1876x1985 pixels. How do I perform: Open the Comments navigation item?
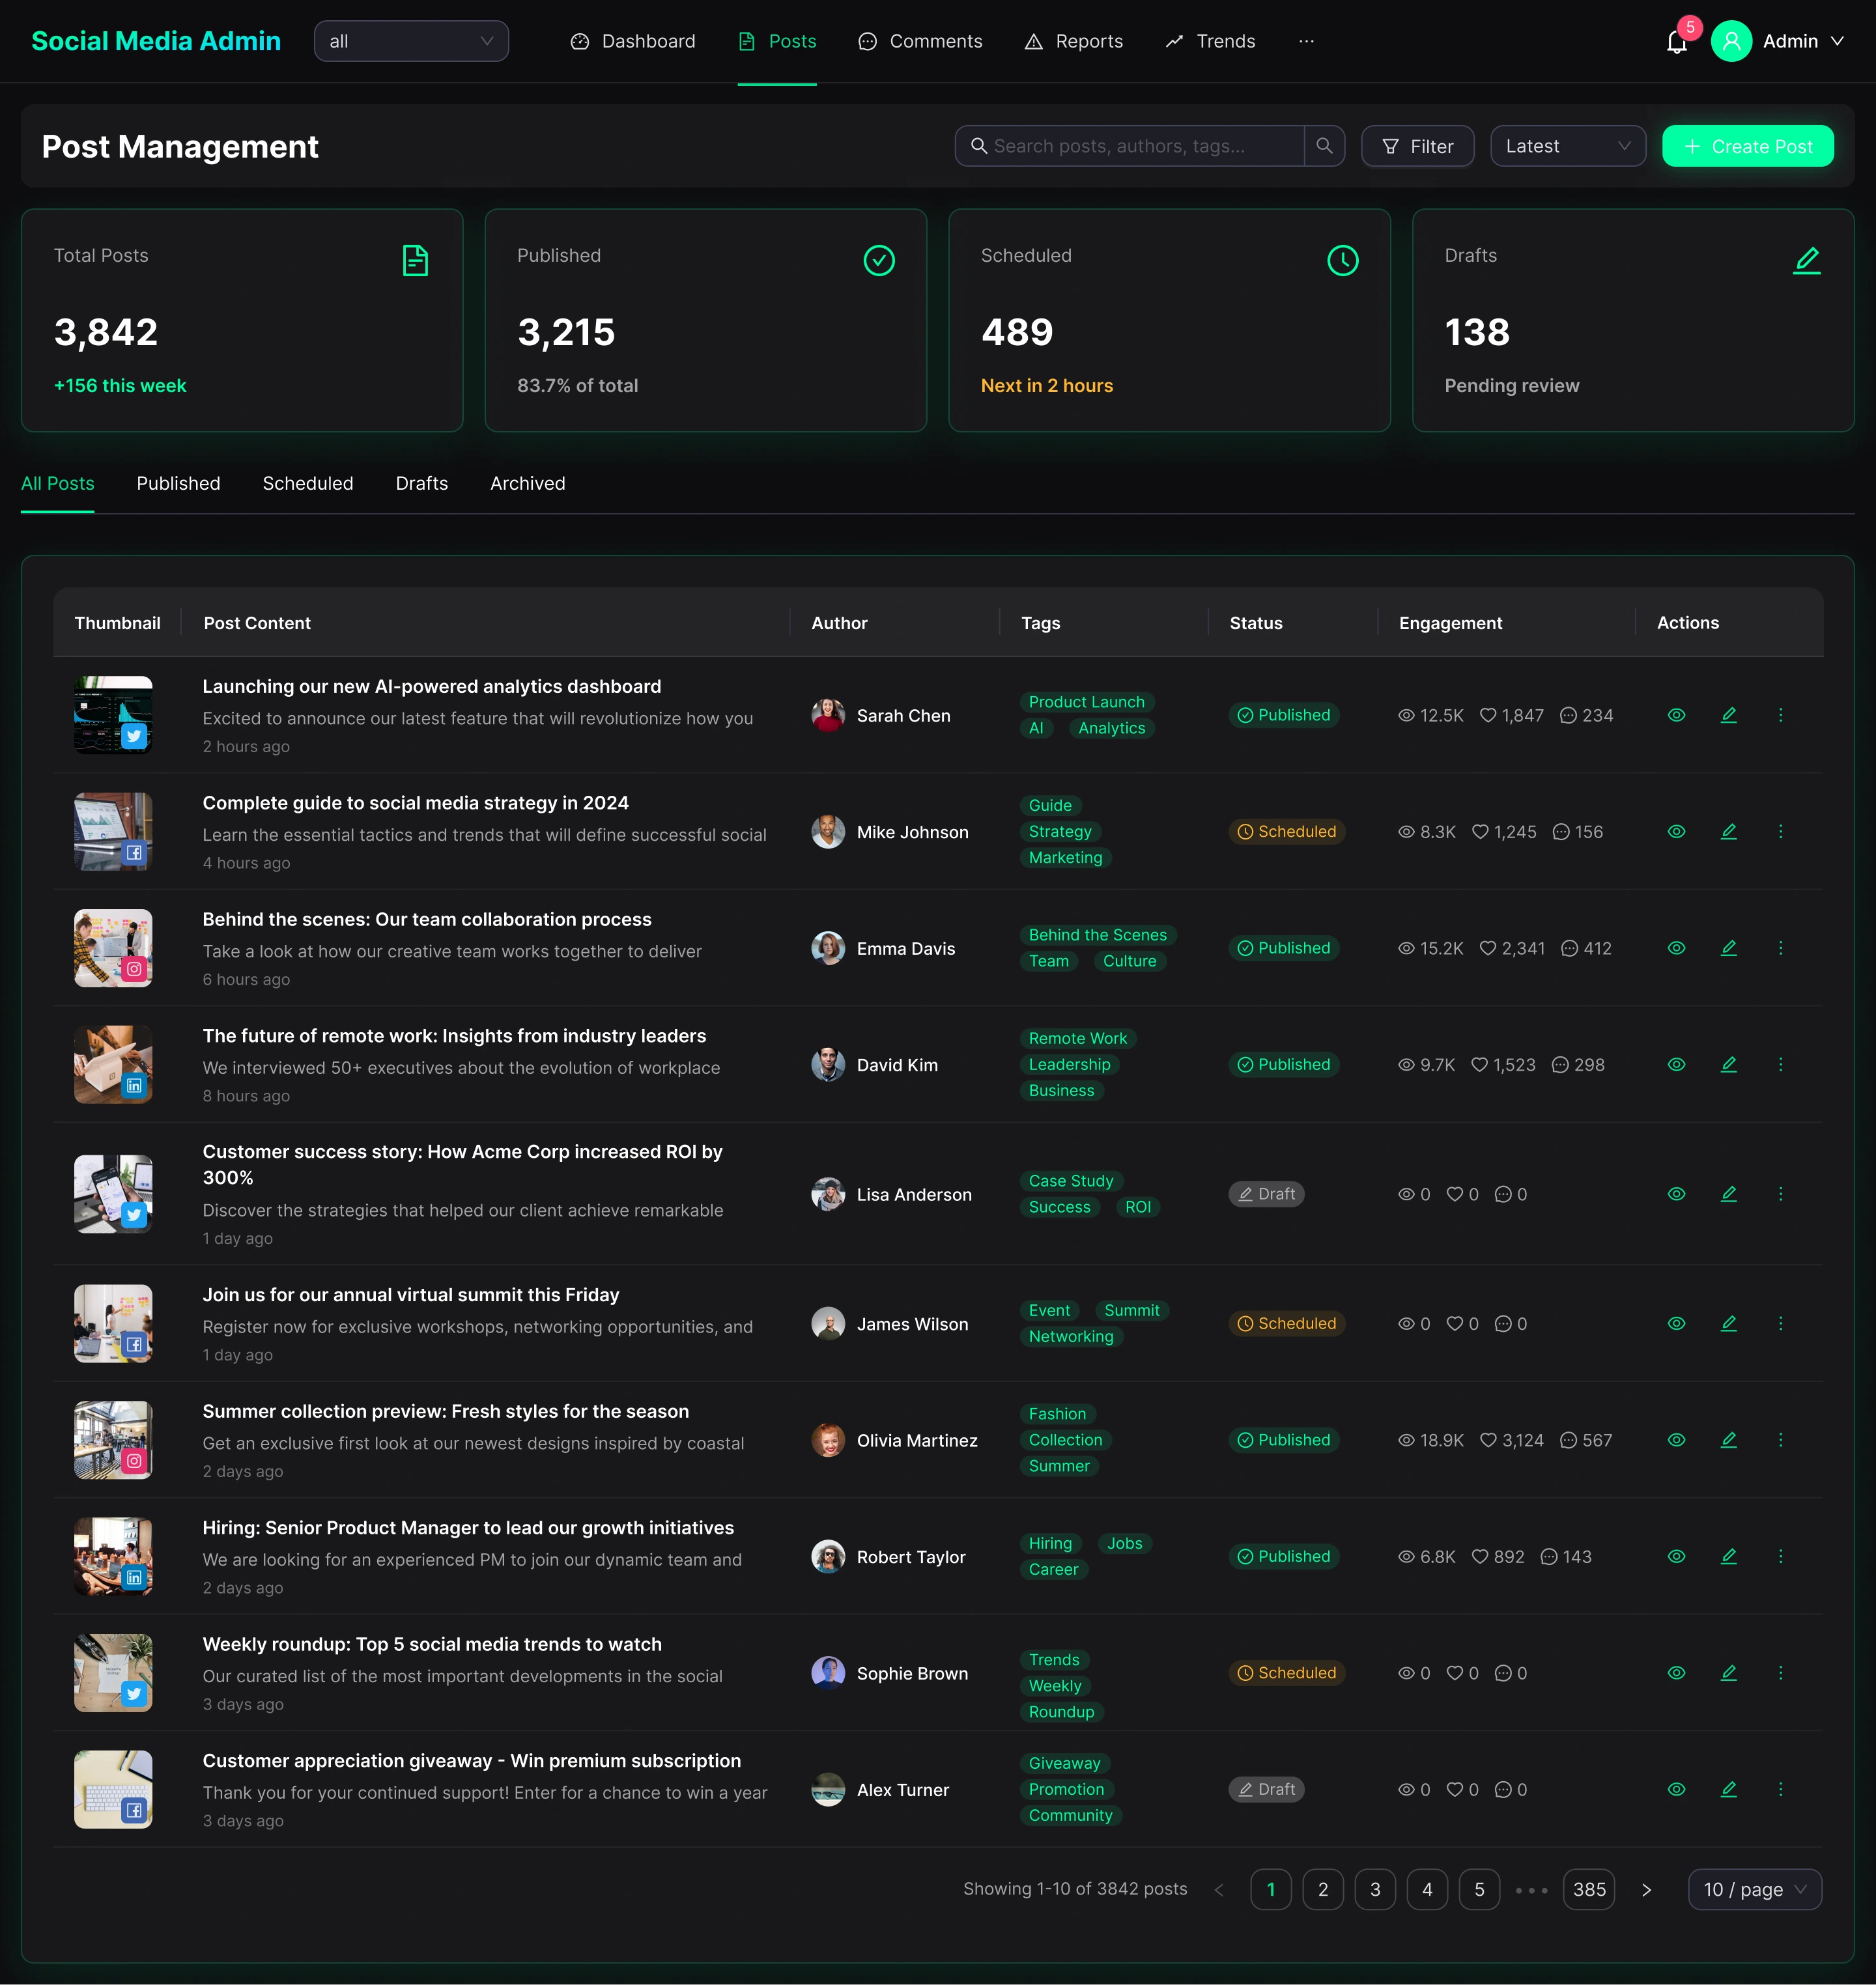point(920,41)
